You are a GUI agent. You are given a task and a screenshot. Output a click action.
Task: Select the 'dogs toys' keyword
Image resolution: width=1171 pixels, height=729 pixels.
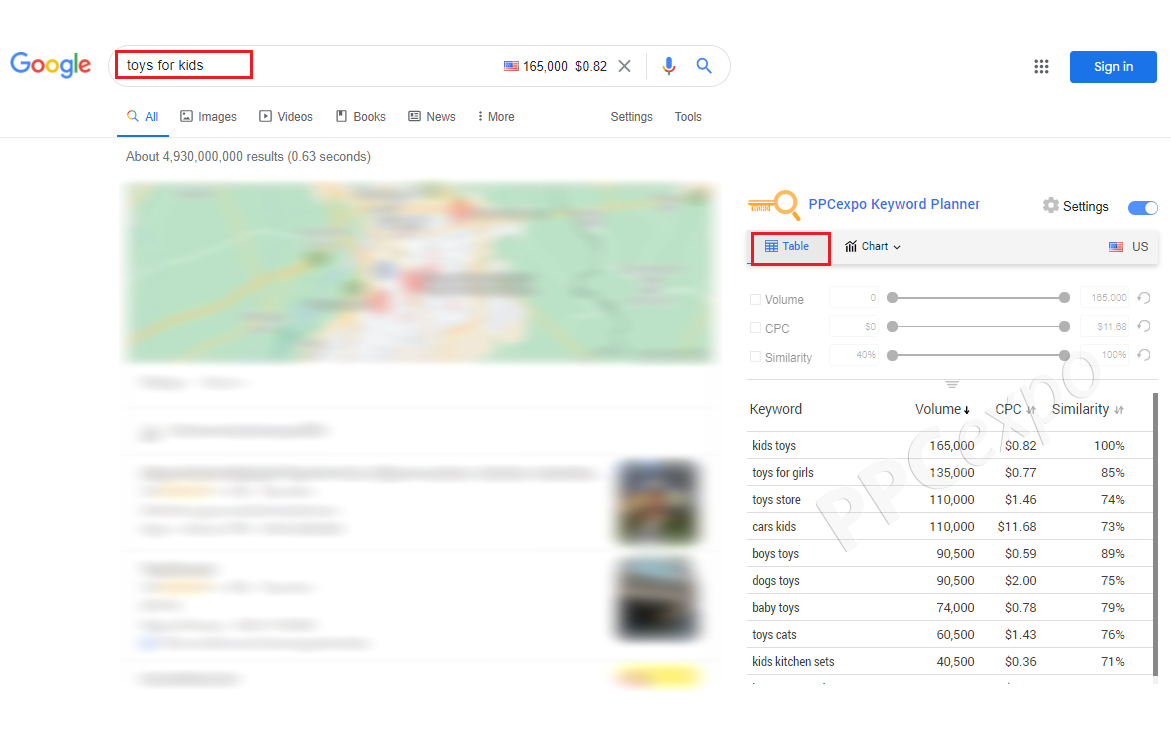click(x=775, y=580)
